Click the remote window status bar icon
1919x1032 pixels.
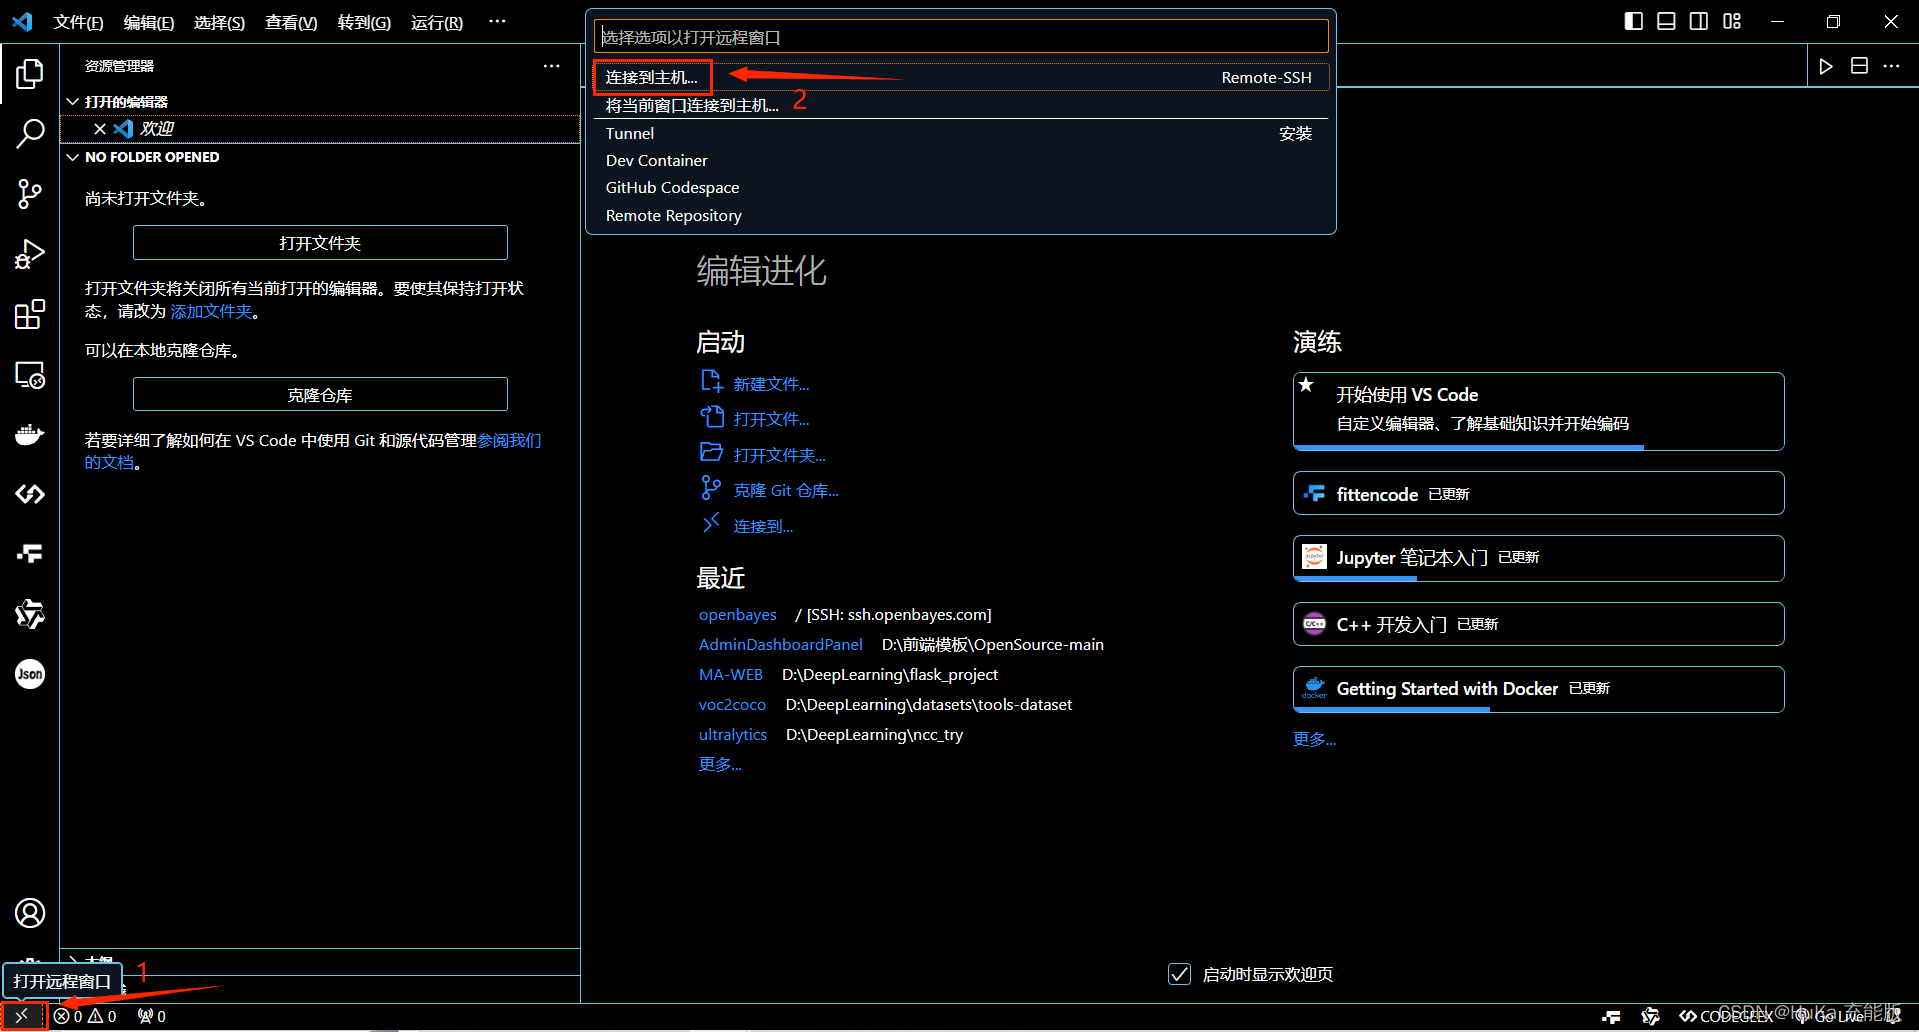[x=22, y=1016]
